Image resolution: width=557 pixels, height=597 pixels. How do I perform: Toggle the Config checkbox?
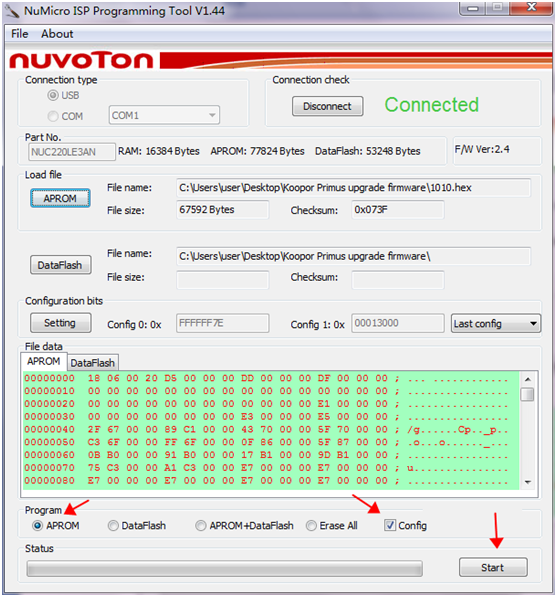tap(389, 525)
